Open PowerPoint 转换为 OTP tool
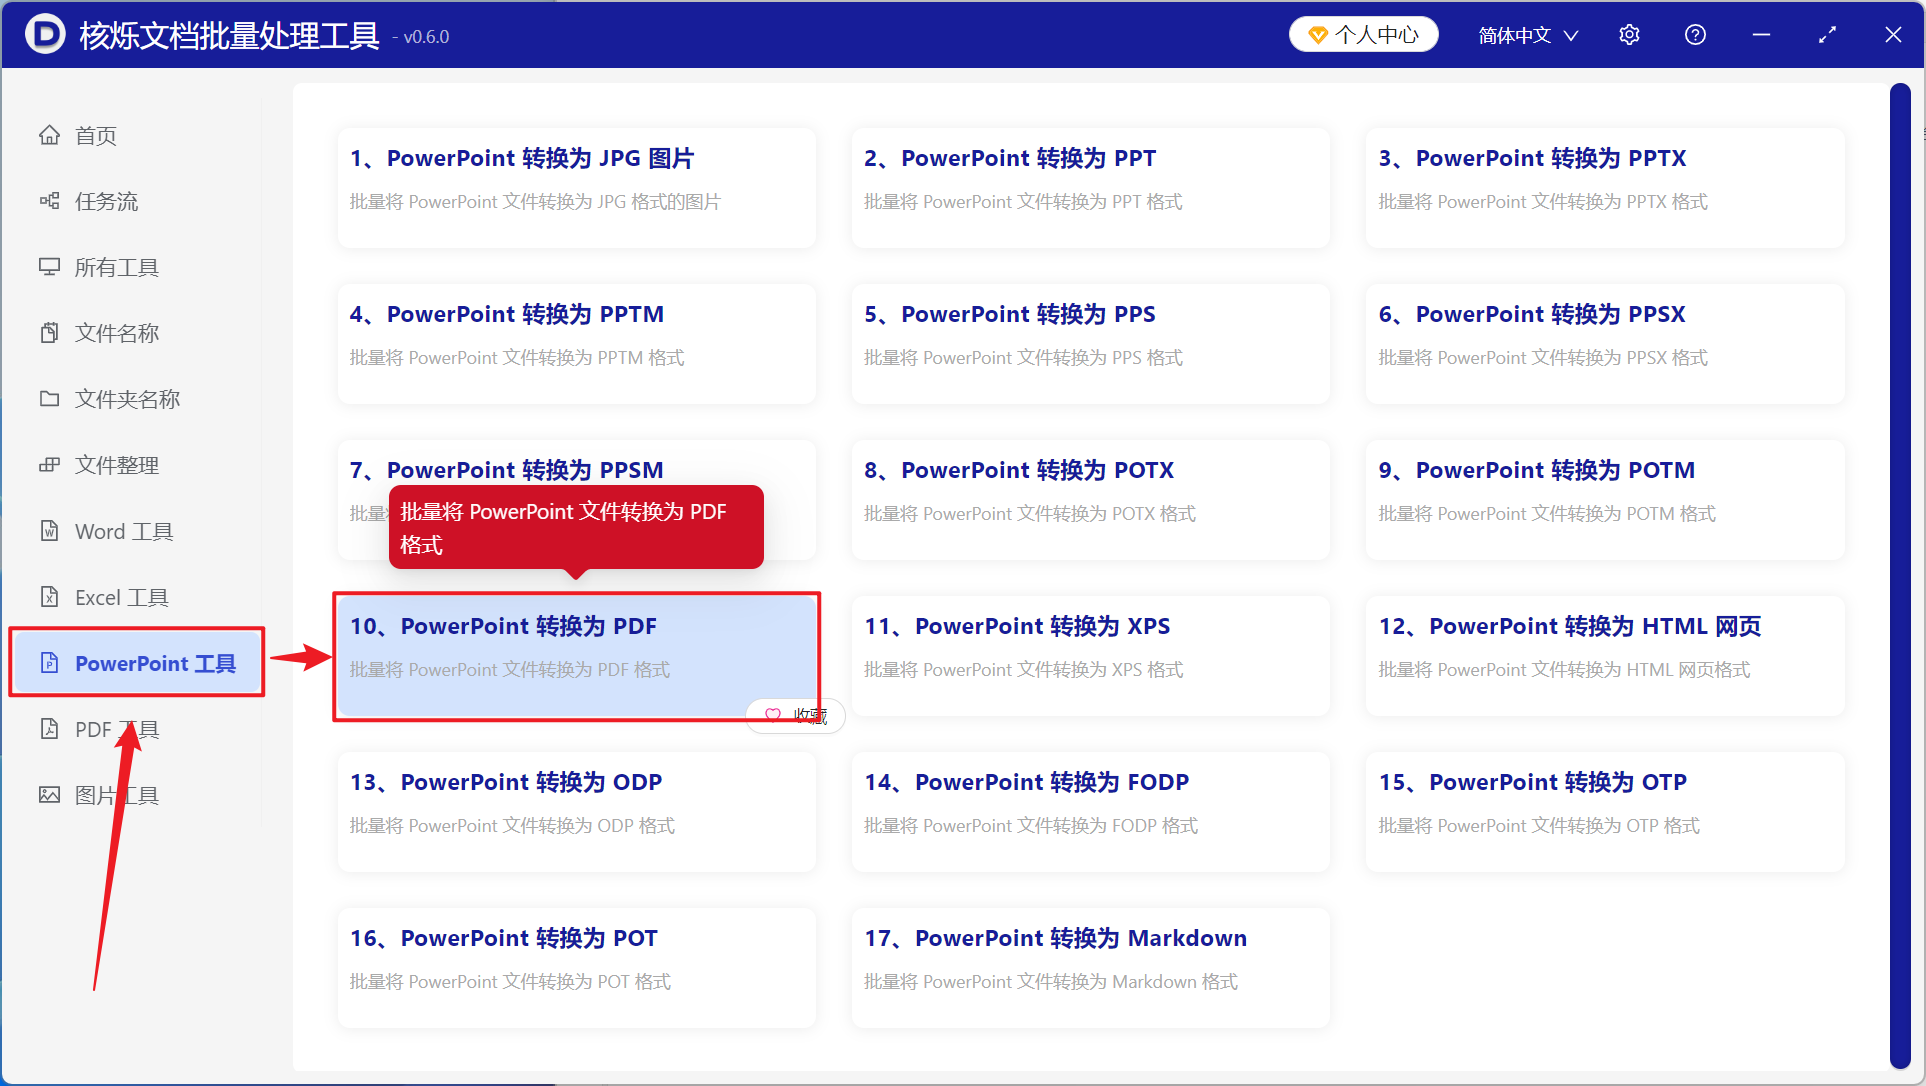1926x1086 pixels. click(1605, 812)
